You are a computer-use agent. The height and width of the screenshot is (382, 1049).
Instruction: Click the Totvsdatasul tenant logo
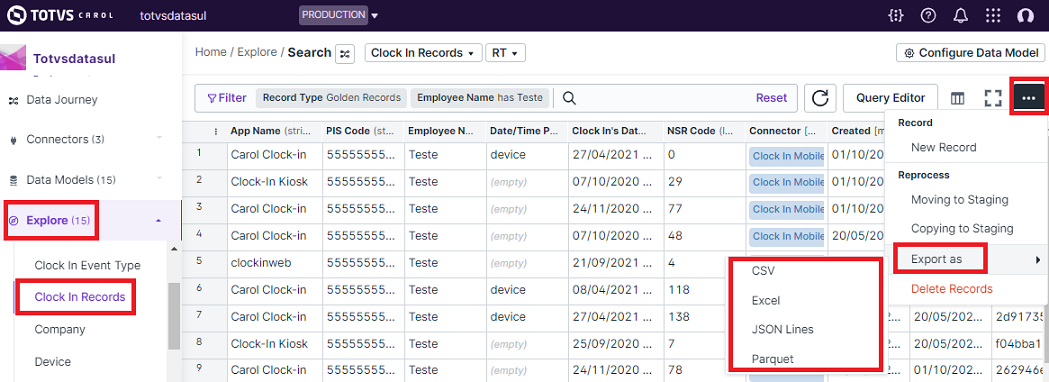(x=13, y=58)
